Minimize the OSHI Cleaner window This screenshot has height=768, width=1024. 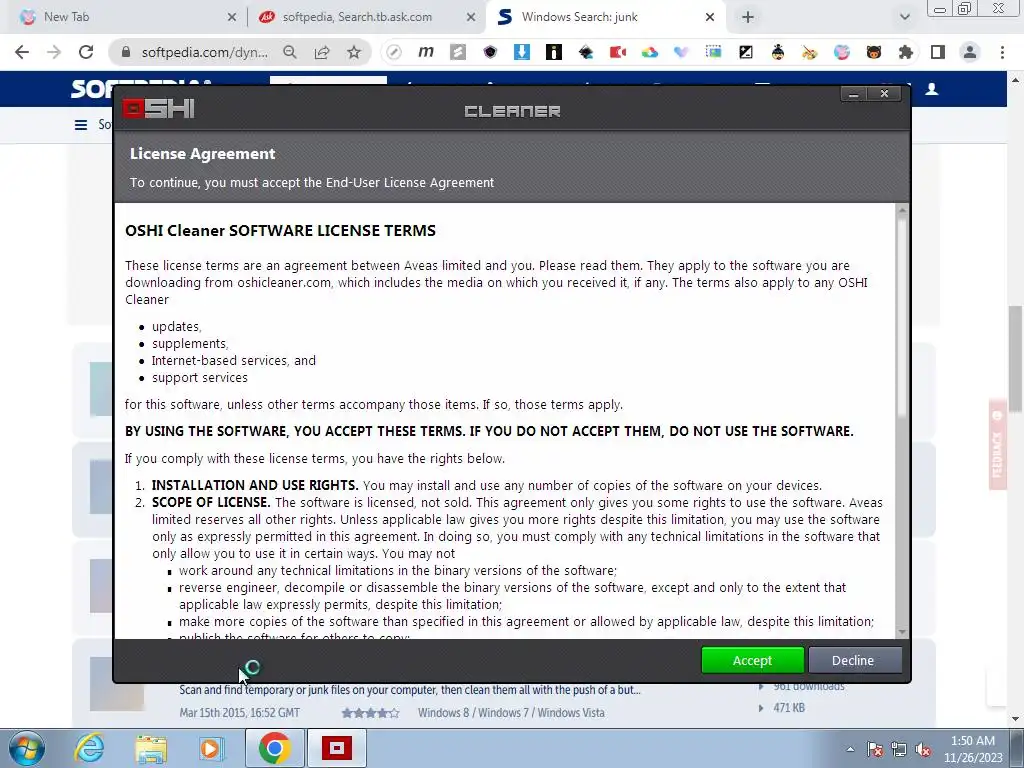(854, 94)
